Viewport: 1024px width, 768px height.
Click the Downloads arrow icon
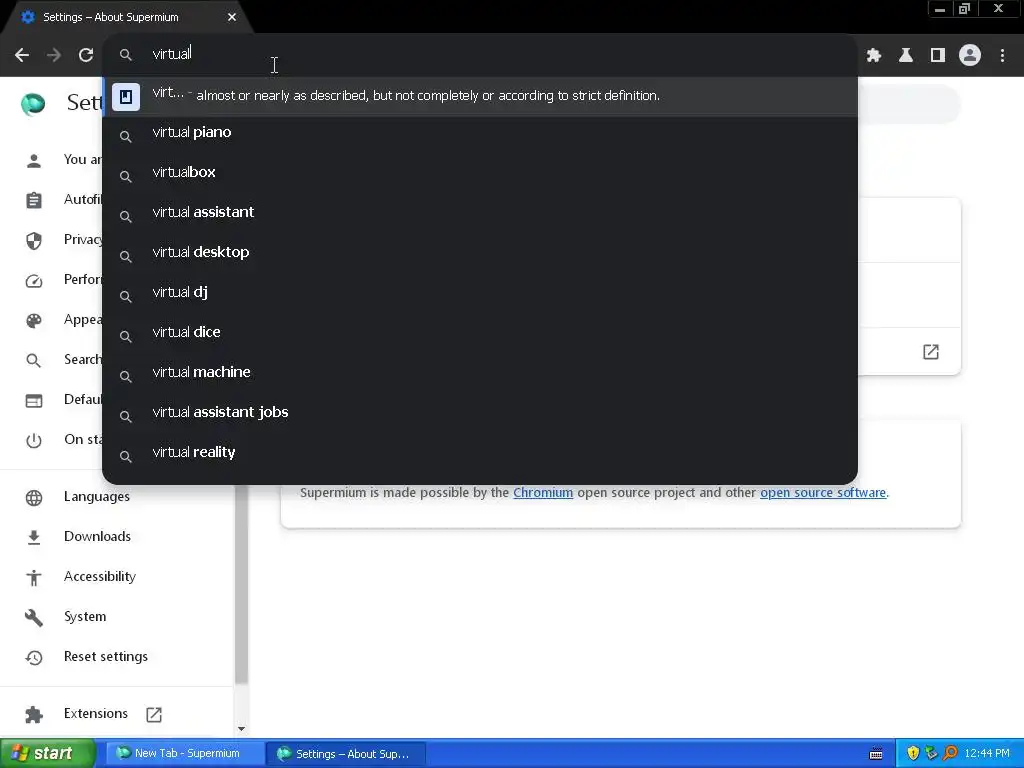[x=34, y=537]
